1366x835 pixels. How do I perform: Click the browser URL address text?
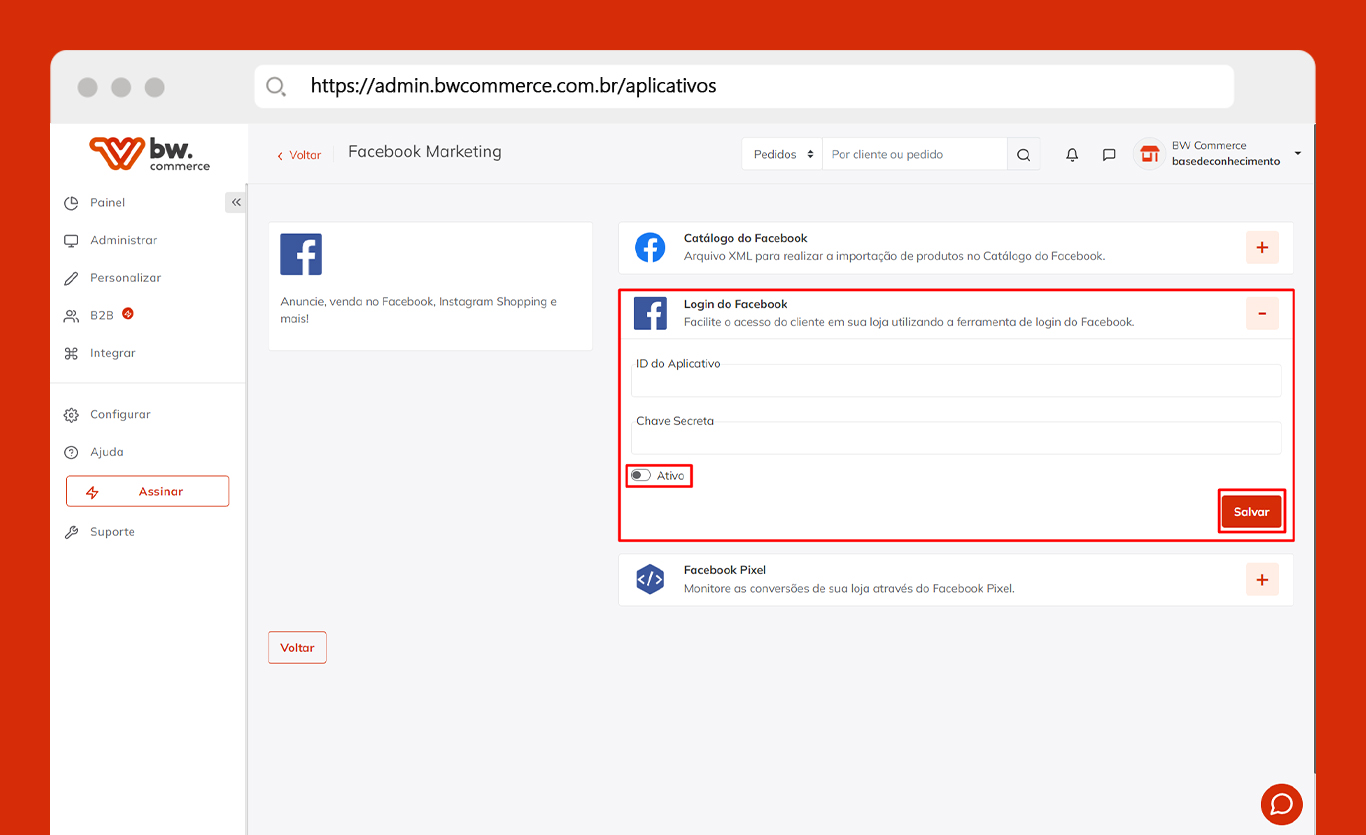[x=514, y=86]
